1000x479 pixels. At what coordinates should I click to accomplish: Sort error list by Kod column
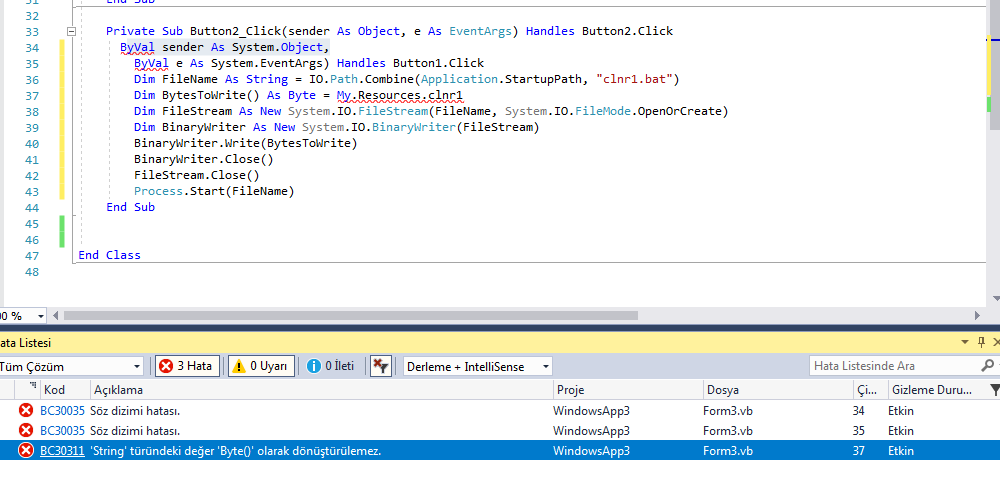(64, 390)
